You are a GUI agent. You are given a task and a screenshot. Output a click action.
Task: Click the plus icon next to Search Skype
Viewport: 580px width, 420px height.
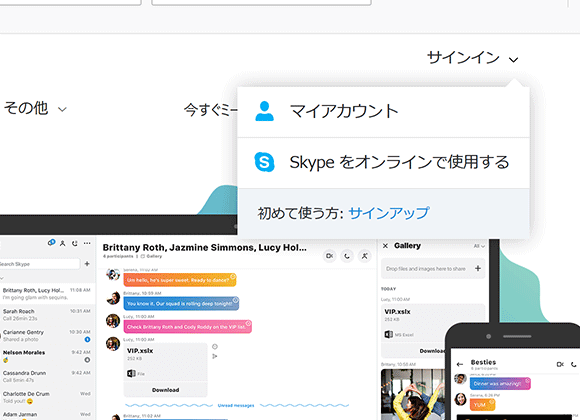pyautogui.click(x=87, y=264)
